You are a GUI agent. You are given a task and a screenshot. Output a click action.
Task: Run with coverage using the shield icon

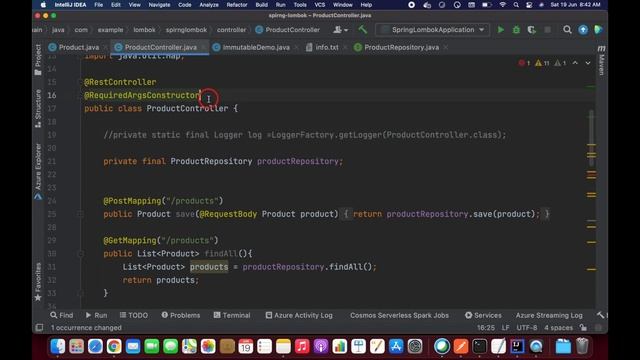point(531,30)
